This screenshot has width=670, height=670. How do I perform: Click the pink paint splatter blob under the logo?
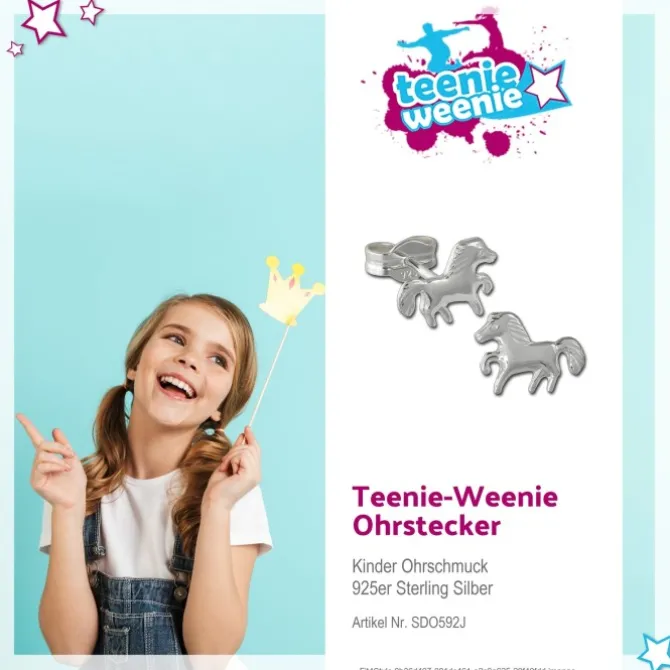(496, 143)
